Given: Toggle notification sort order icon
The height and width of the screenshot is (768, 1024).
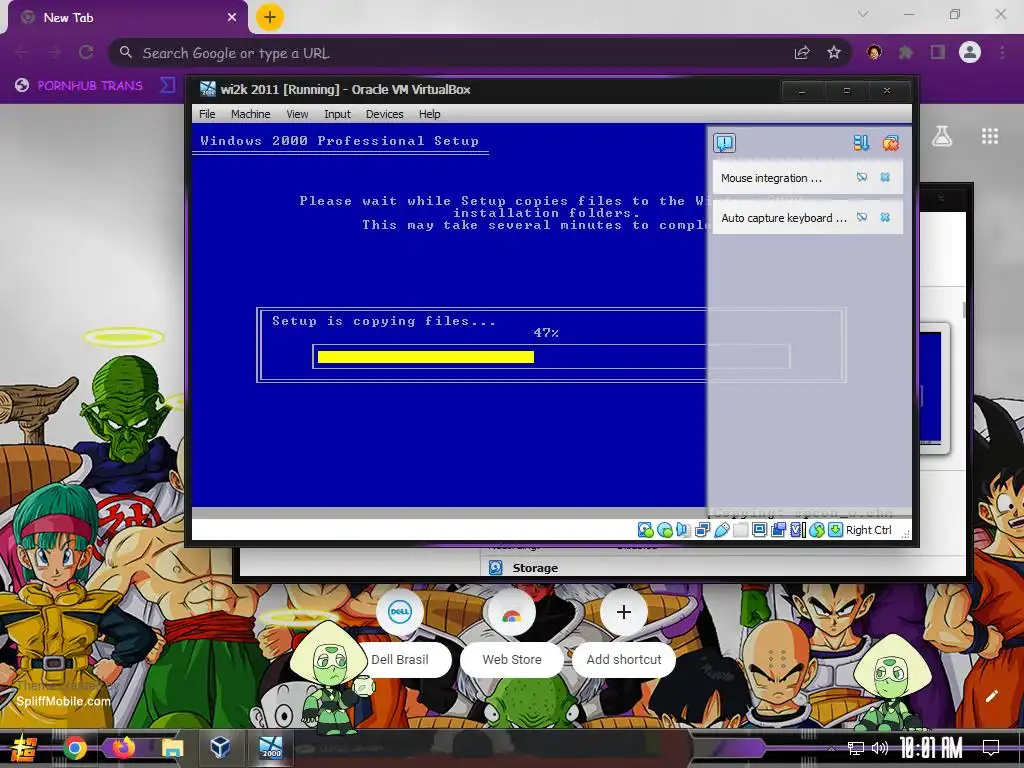Looking at the screenshot, I should pos(861,142).
